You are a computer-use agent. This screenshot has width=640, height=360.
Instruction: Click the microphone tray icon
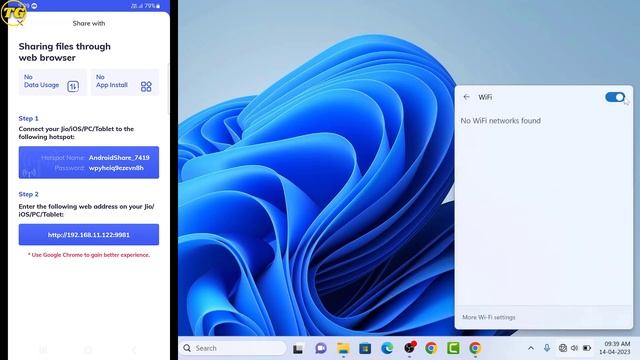pyautogui.click(x=547, y=348)
